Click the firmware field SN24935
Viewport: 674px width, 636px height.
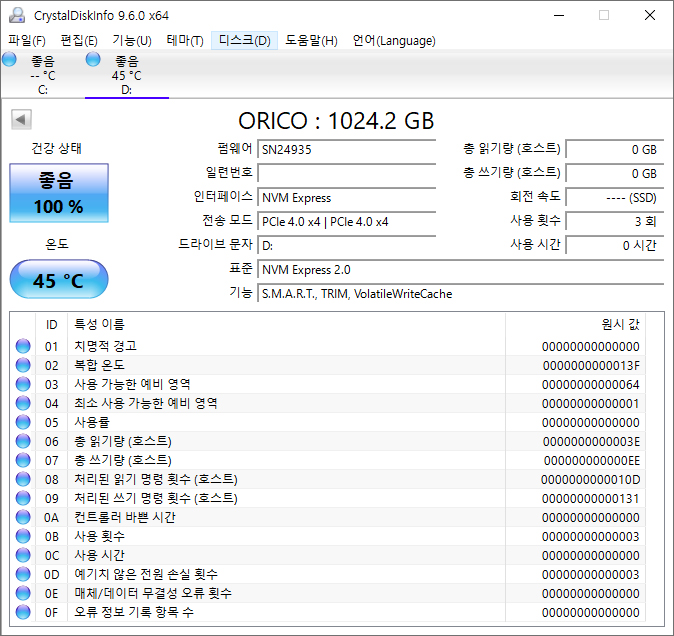[346, 150]
